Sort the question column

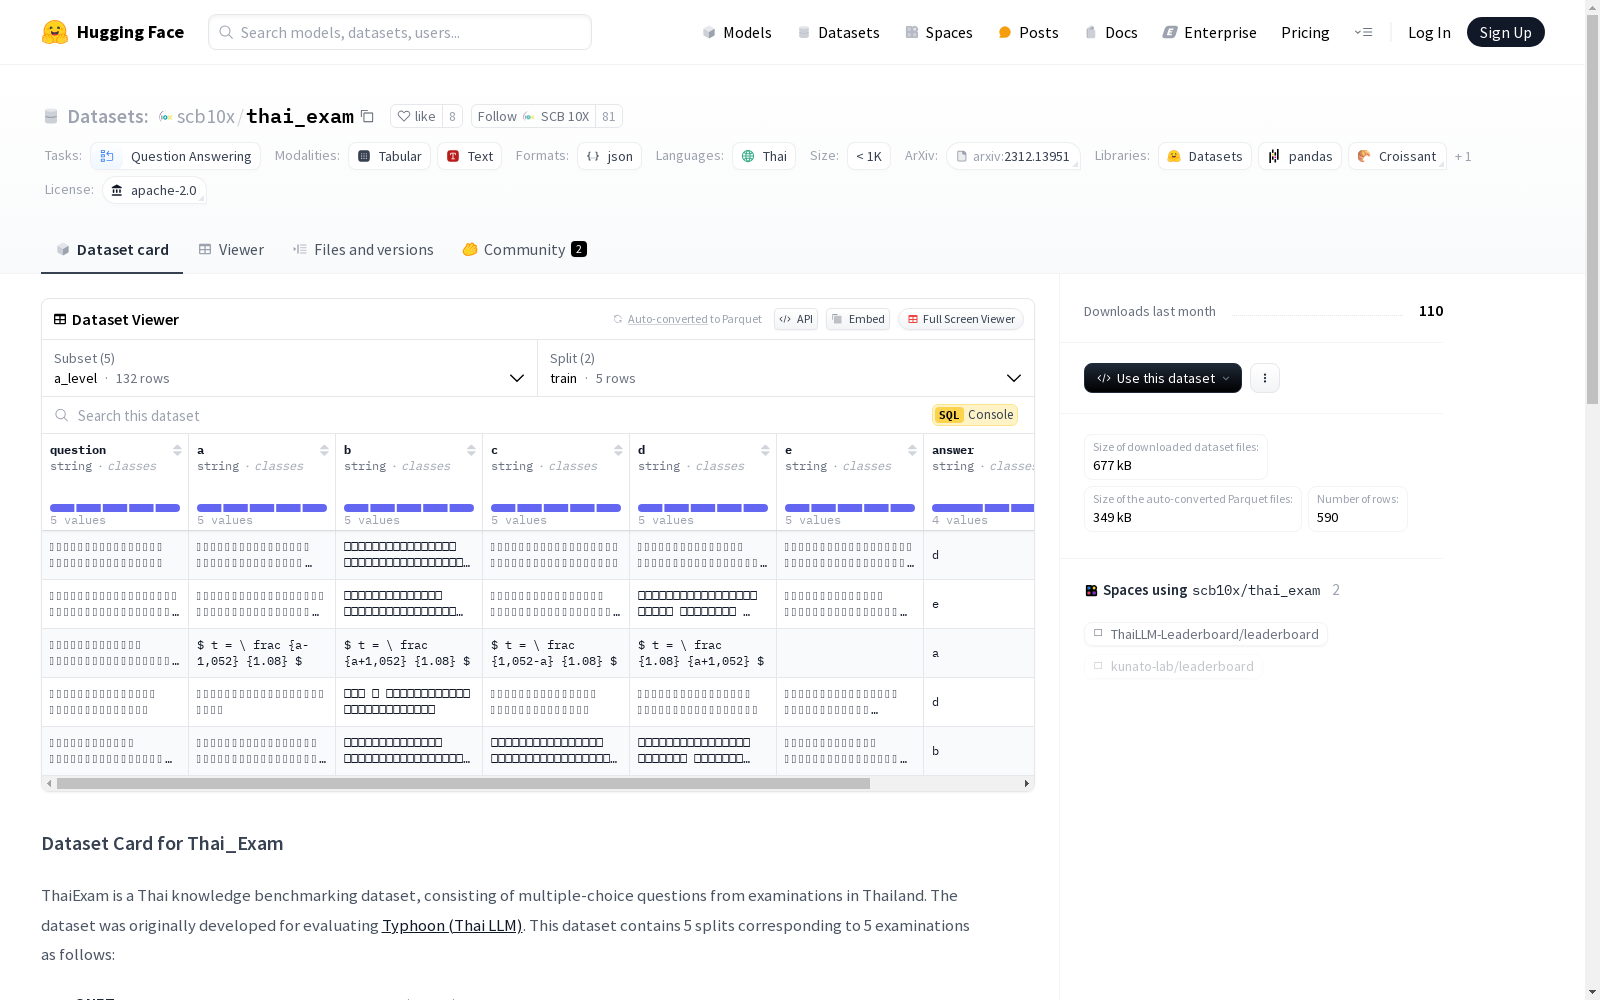tap(177, 450)
